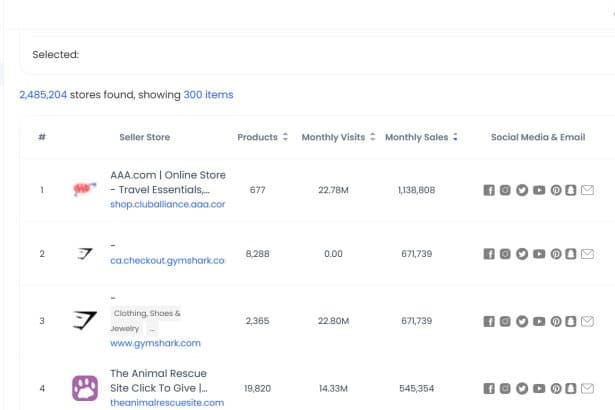Viewport: 615px width, 410px height.
Task: Open shop.cluballiance.aaa.com store link
Action: [167, 204]
